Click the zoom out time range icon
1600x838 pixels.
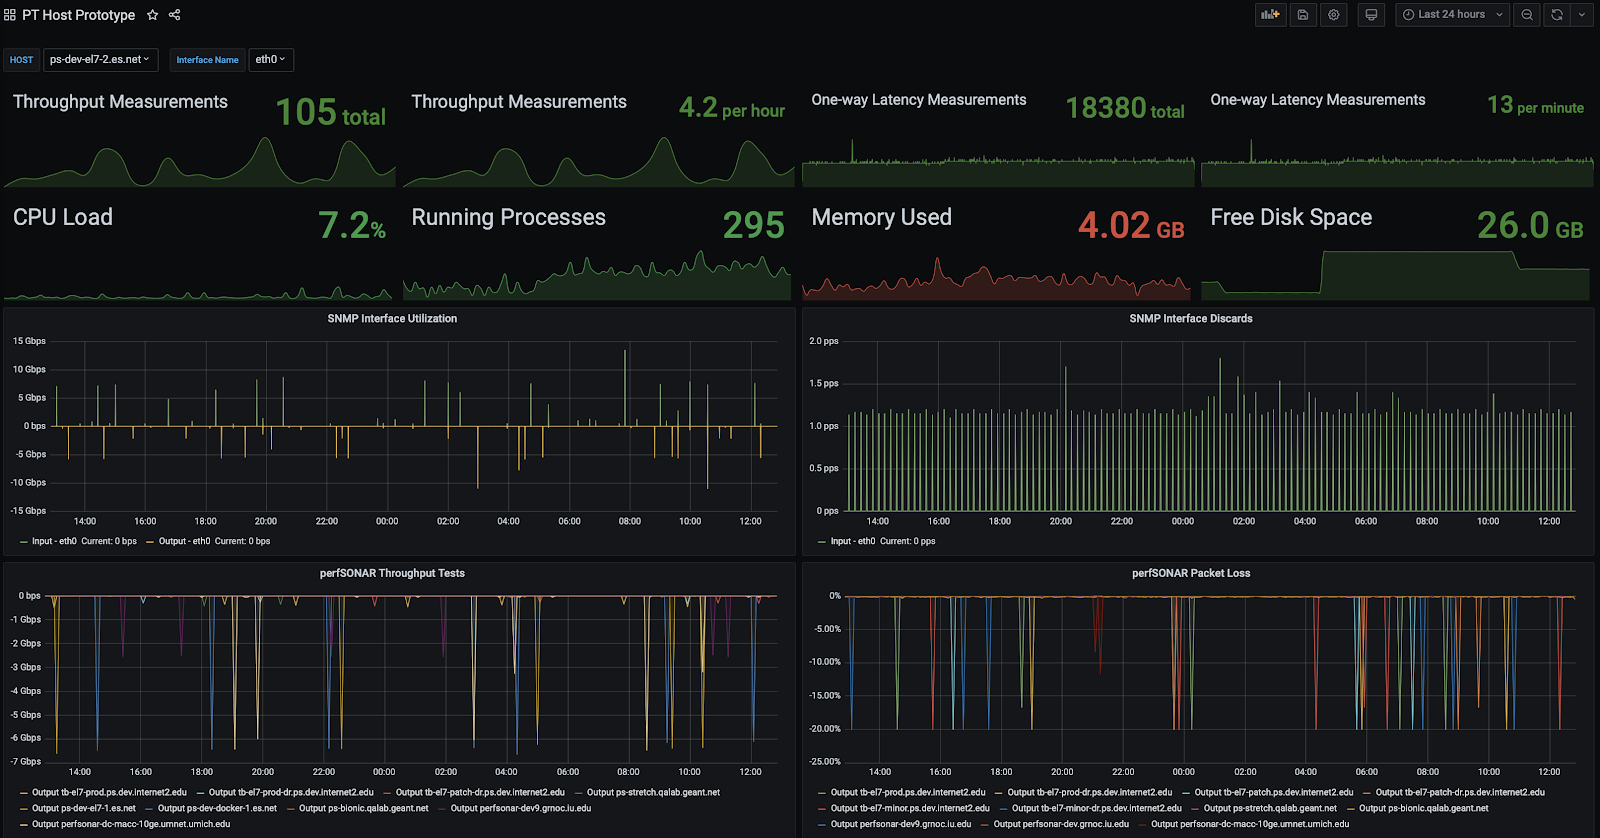(x=1527, y=15)
